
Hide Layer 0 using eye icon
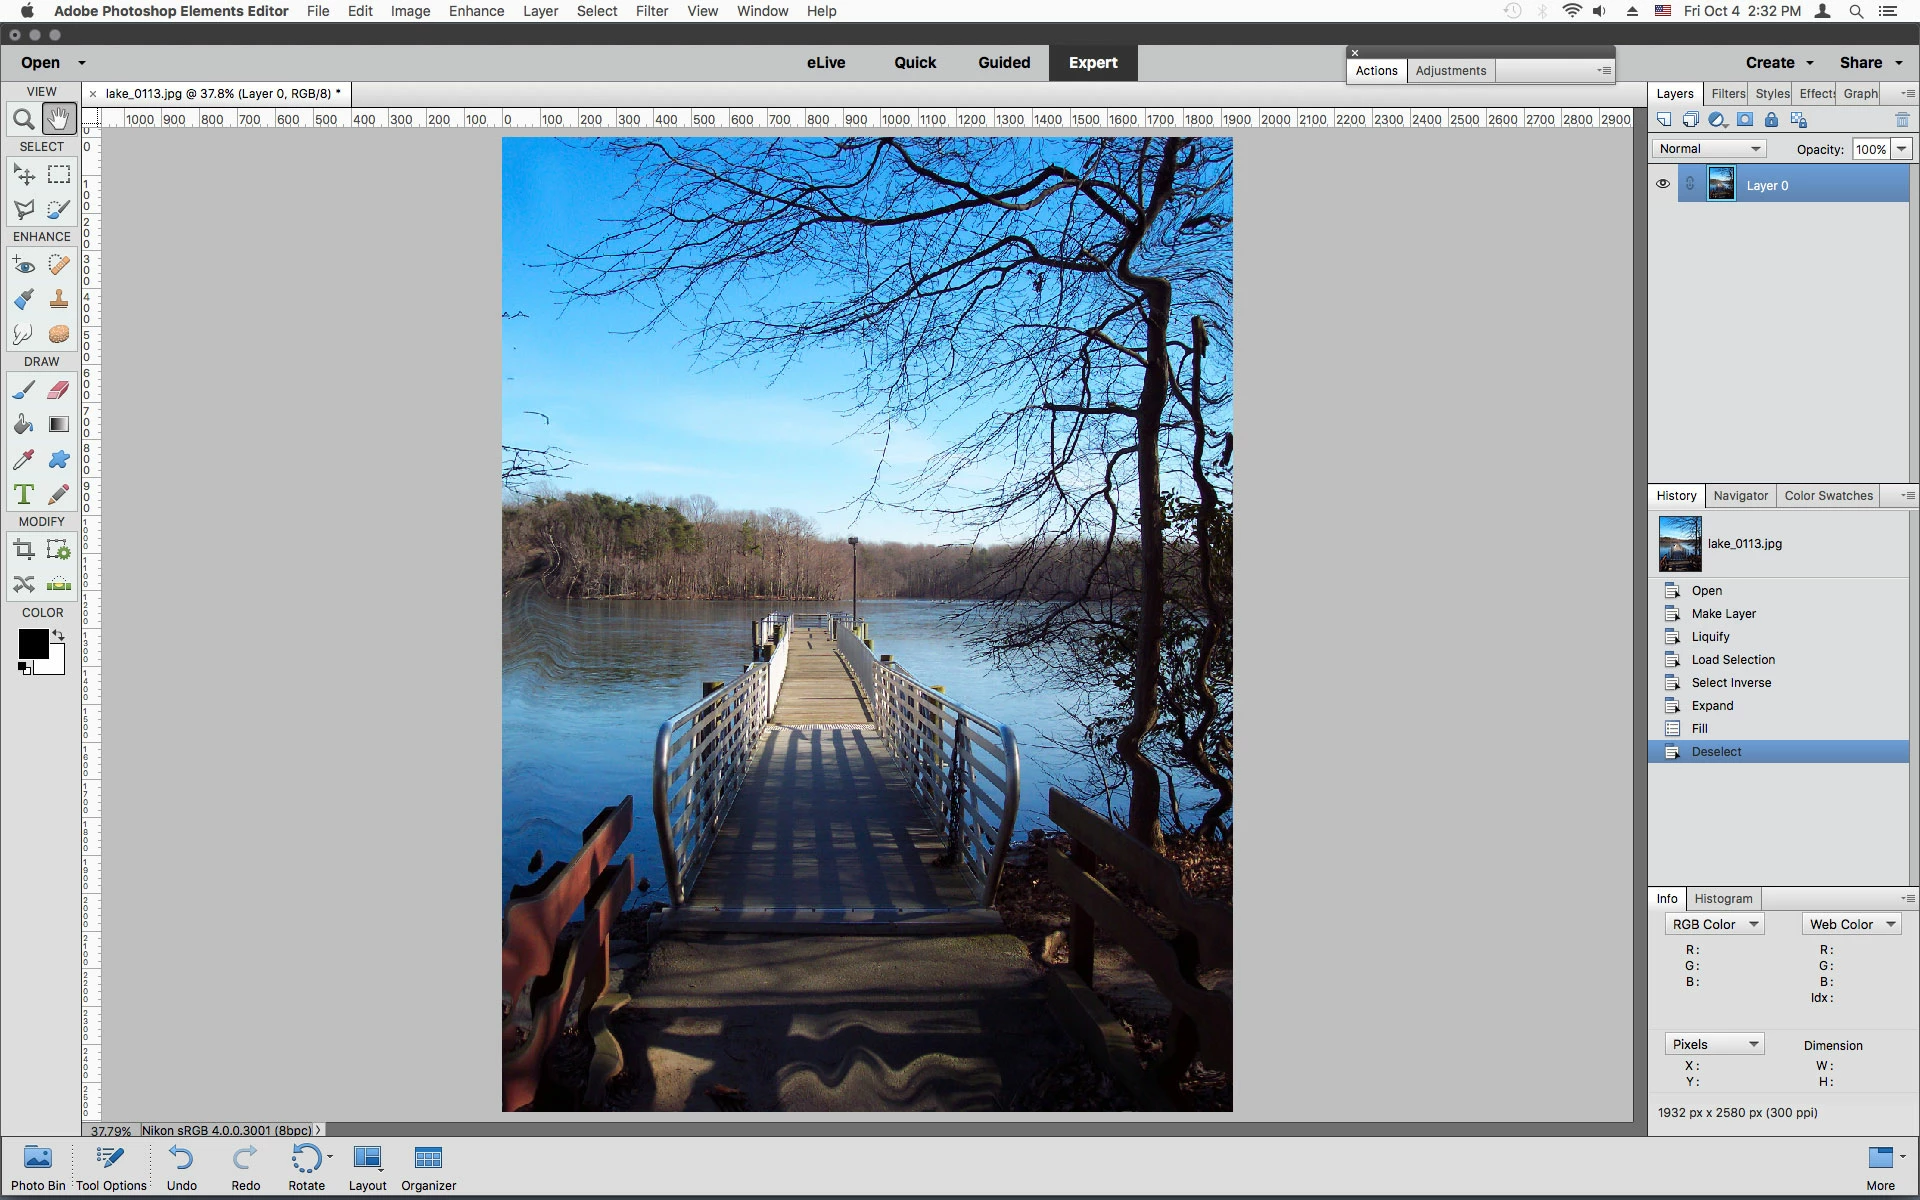click(x=1663, y=184)
